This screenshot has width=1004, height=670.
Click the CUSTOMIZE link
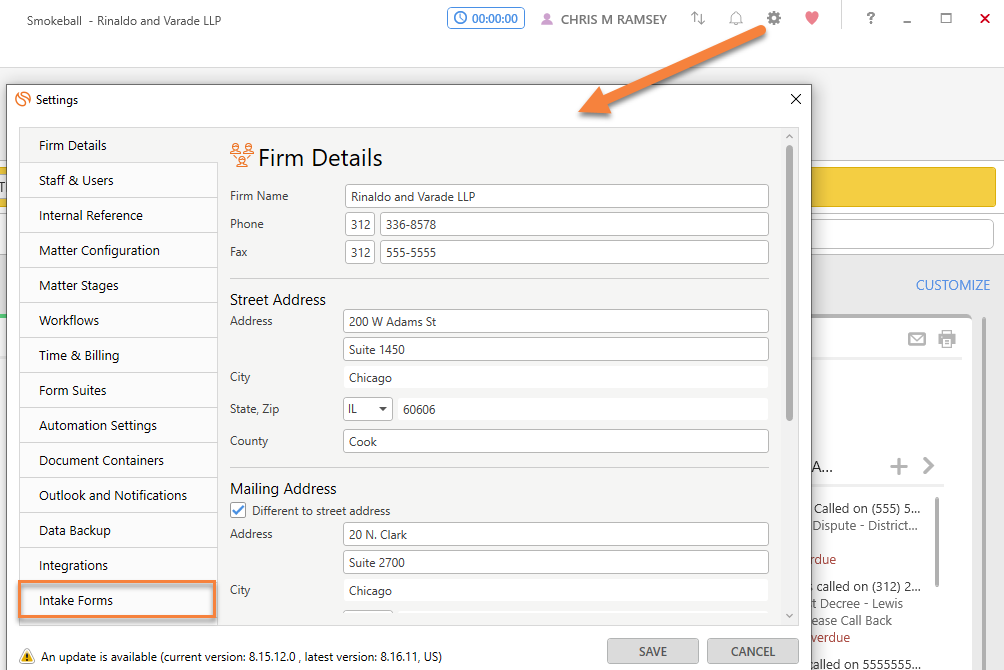click(952, 285)
